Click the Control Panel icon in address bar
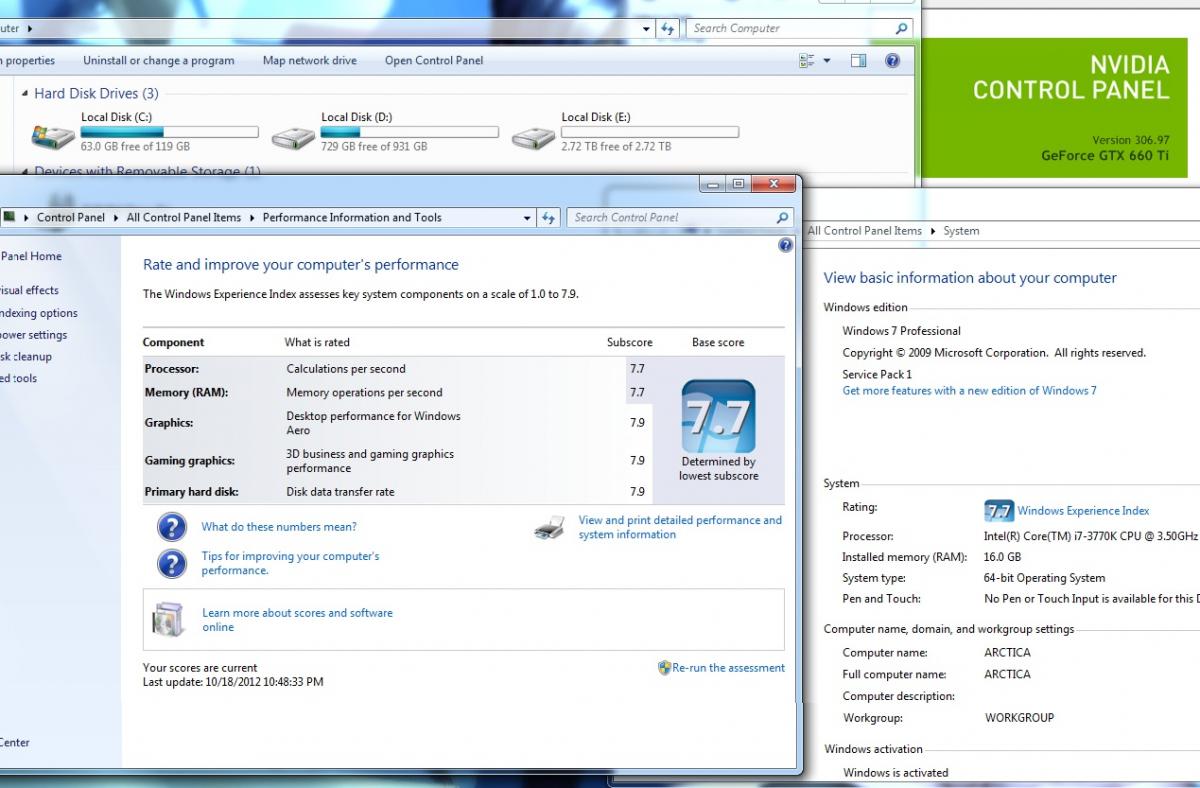The width and height of the screenshot is (1200, 788). click(9, 217)
